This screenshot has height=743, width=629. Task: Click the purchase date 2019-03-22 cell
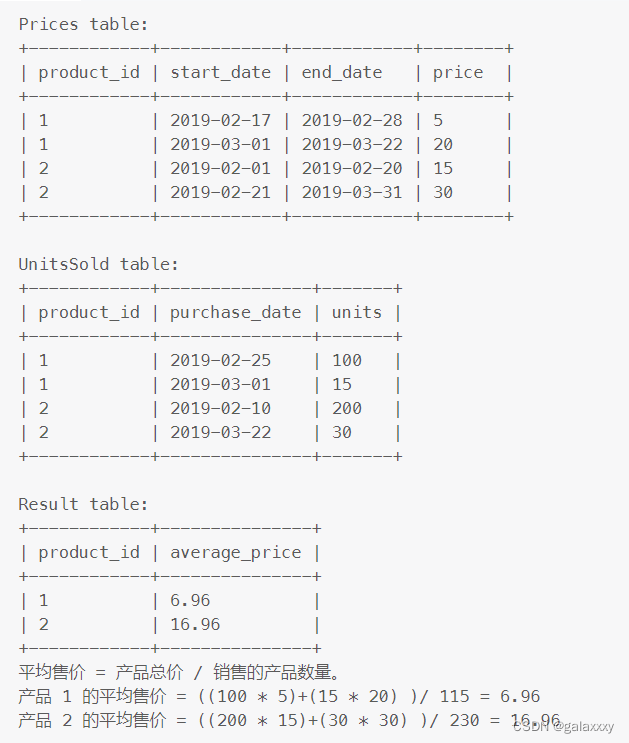(220, 433)
